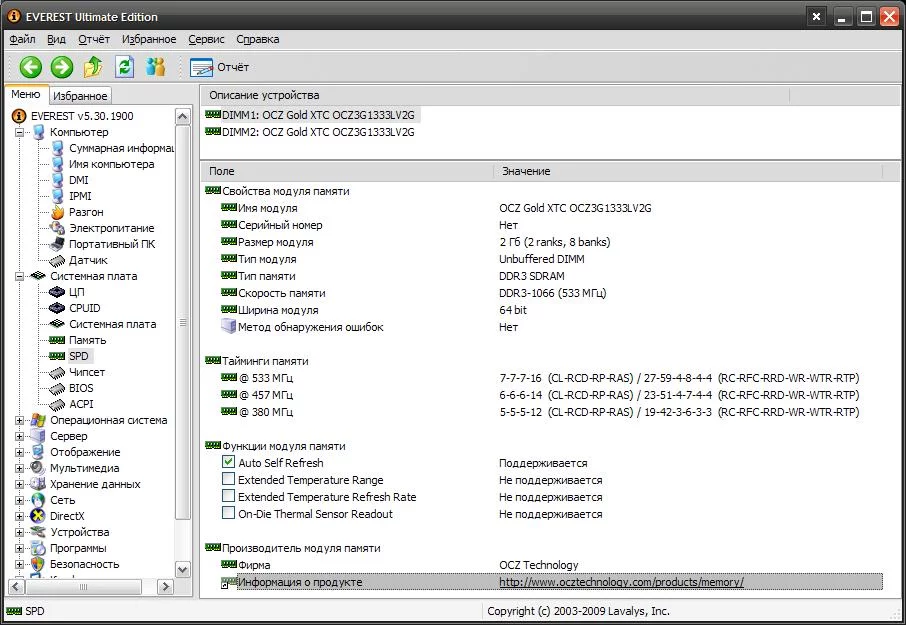Open the Отчёт report toolbar button
This screenshot has height=625, width=906.
pos(220,67)
